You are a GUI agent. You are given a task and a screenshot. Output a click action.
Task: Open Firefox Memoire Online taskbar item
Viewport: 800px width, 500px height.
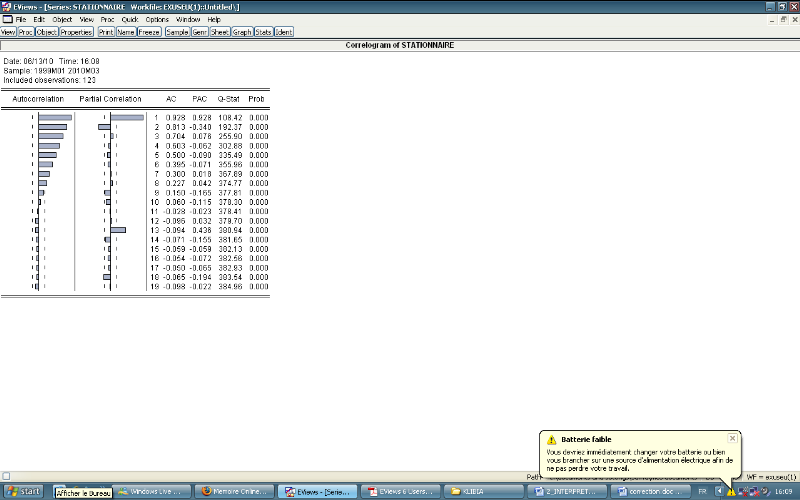click(235, 492)
